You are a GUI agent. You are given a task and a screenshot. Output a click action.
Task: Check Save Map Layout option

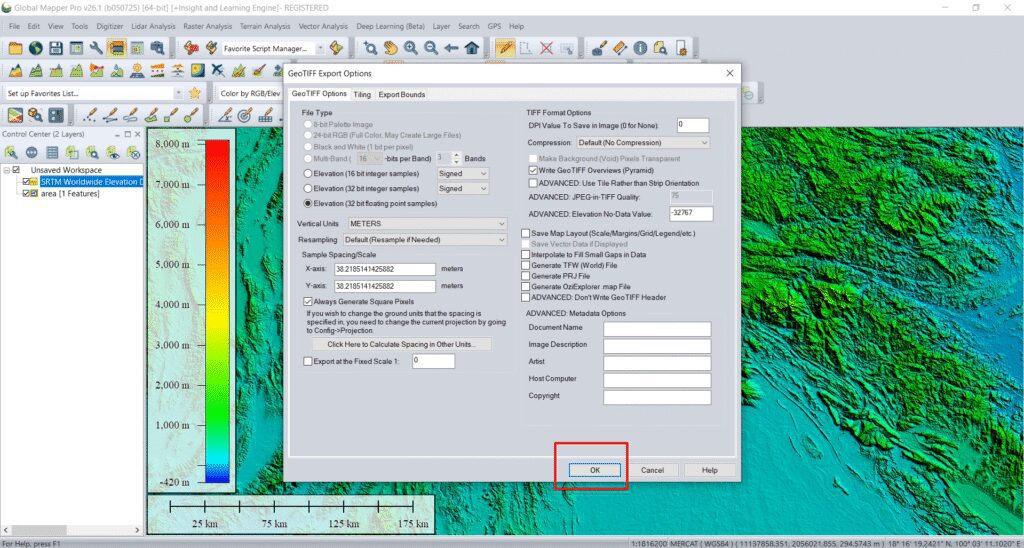click(x=525, y=234)
